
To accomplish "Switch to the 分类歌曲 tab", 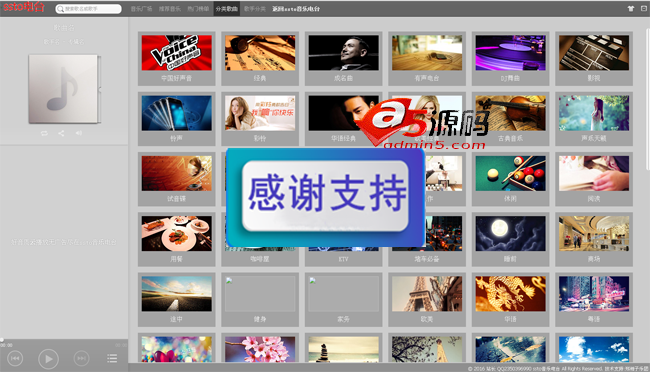I will pos(227,9).
